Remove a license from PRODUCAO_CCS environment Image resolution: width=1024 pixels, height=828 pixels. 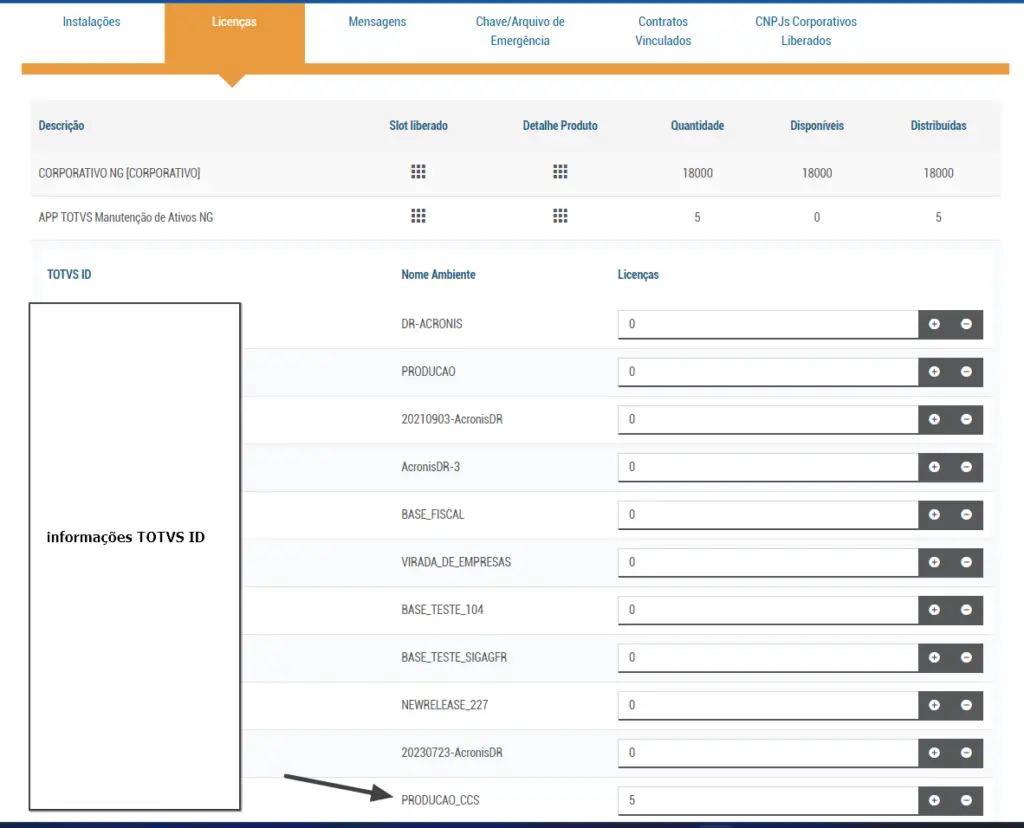966,800
